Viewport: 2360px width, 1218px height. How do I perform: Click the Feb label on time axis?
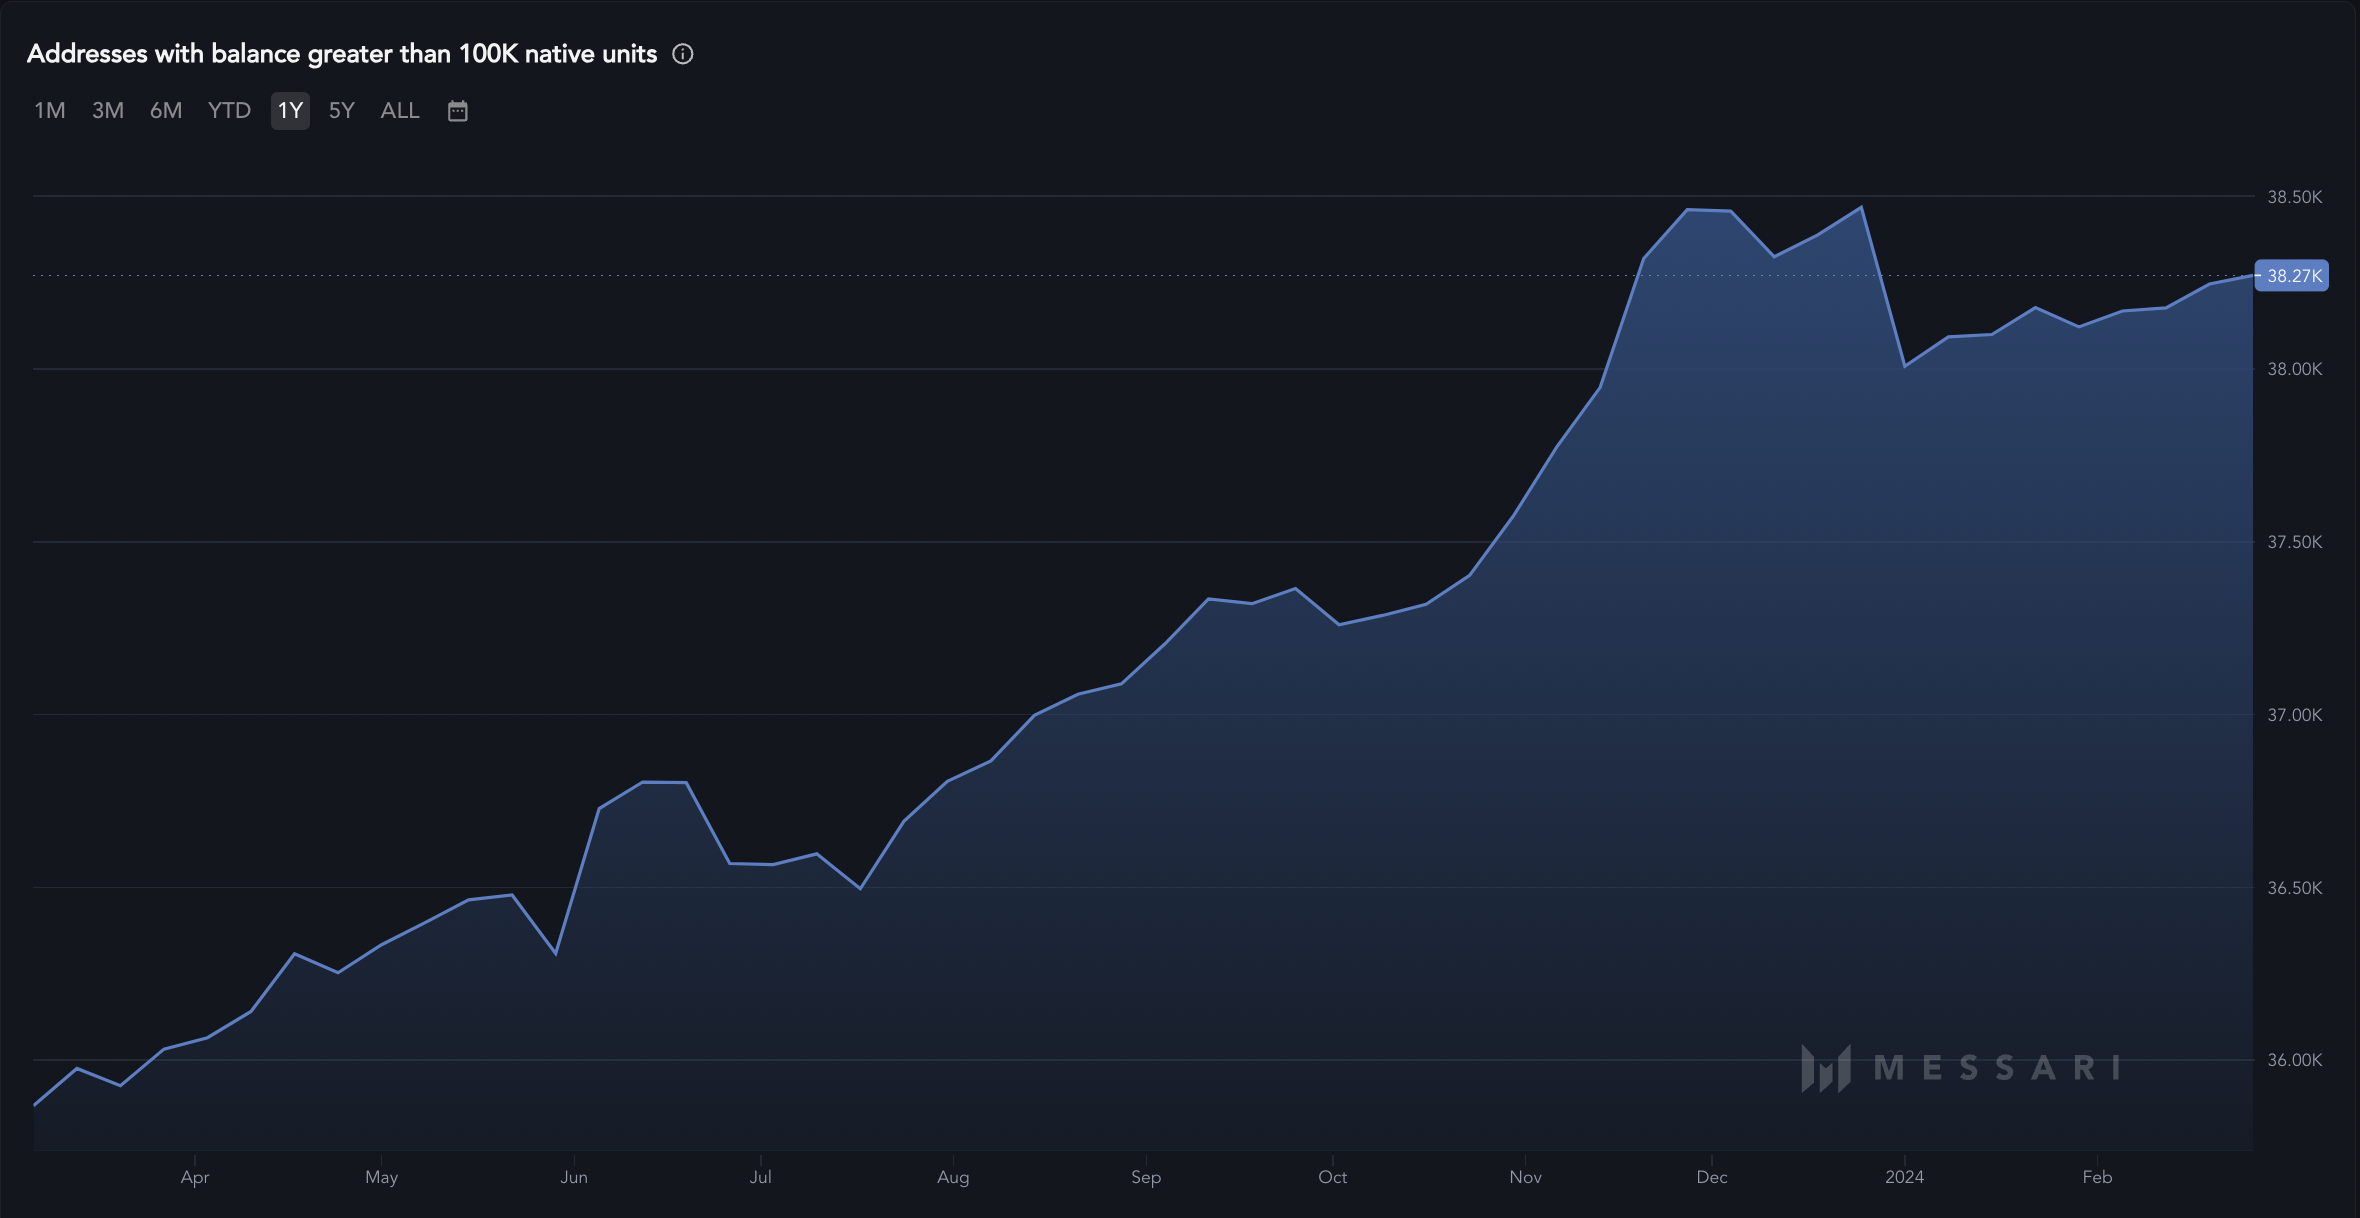click(x=2097, y=1177)
